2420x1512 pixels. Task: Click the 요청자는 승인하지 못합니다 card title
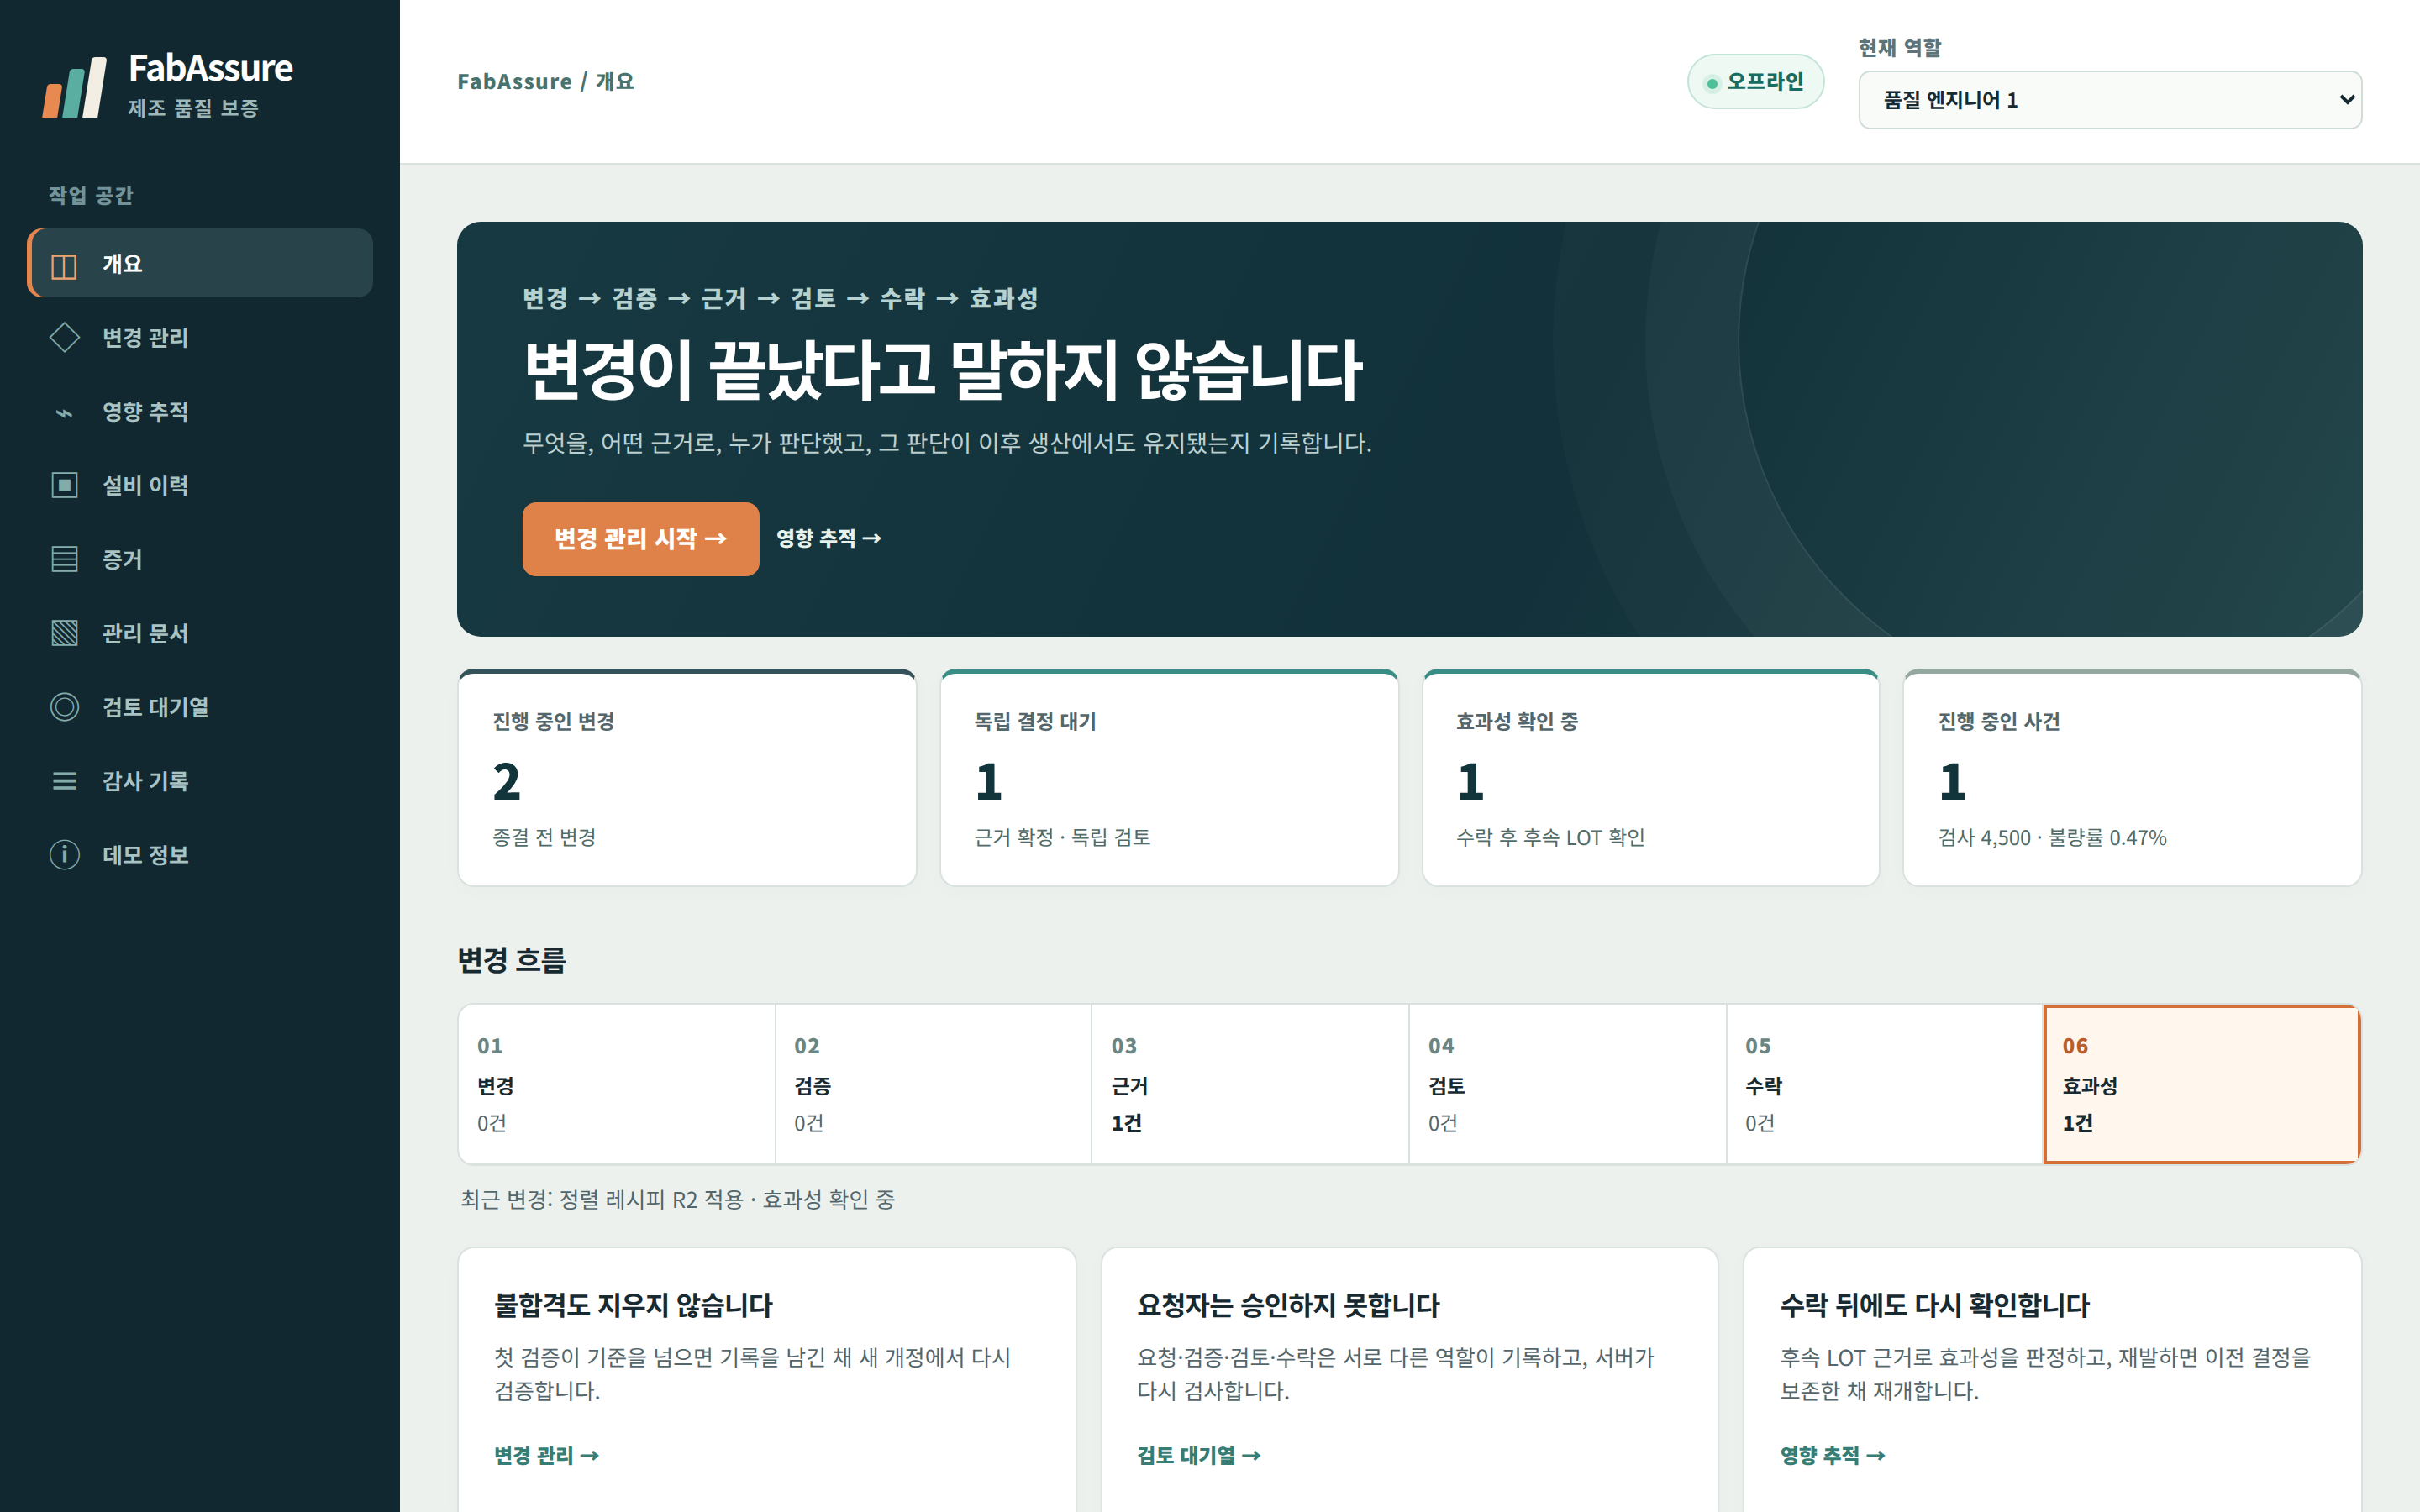click(x=1288, y=1305)
